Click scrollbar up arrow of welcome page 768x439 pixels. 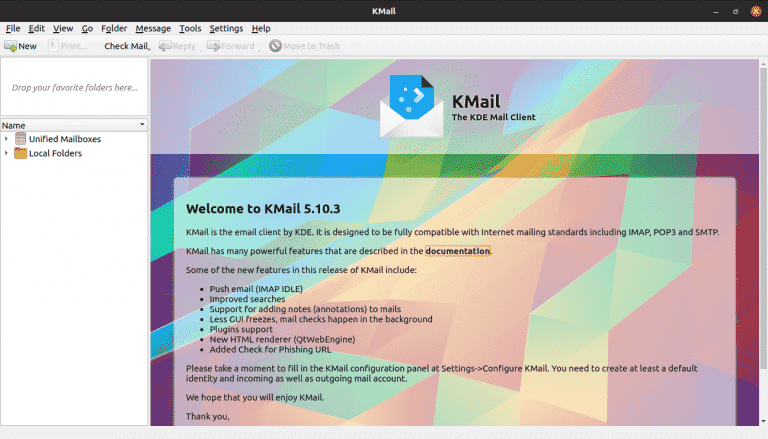click(x=763, y=64)
